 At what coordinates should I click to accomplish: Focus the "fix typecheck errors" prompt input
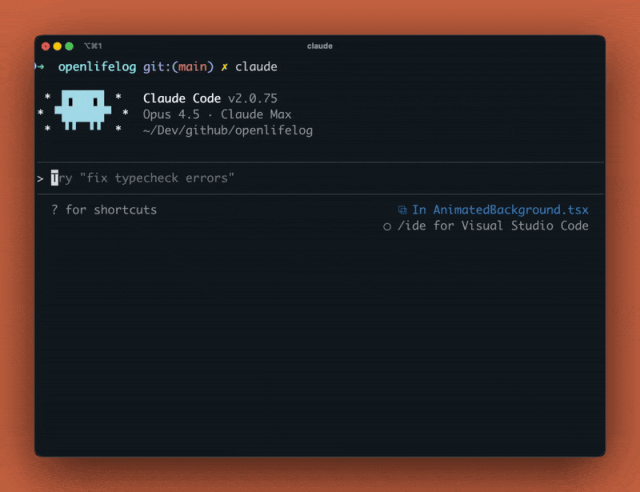150,178
